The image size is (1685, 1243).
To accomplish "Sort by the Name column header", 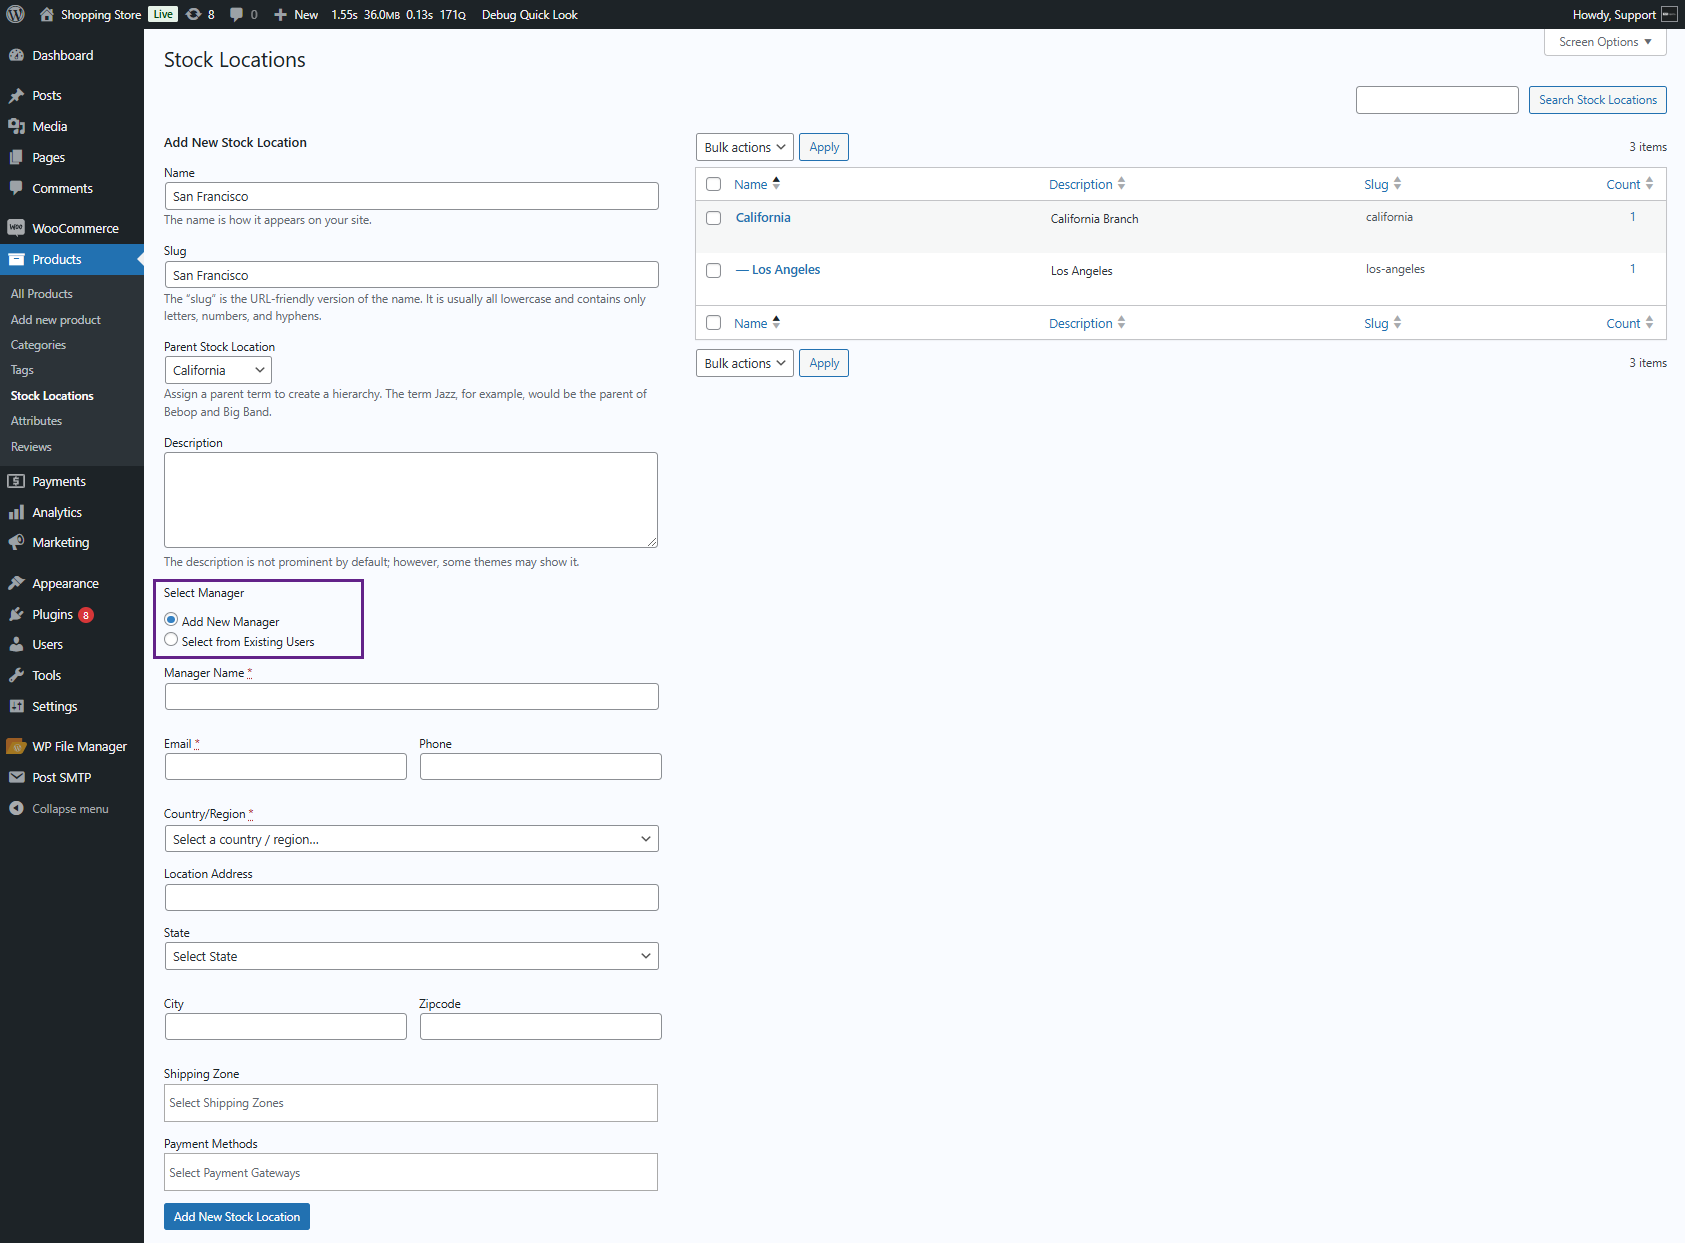I will [x=757, y=184].
